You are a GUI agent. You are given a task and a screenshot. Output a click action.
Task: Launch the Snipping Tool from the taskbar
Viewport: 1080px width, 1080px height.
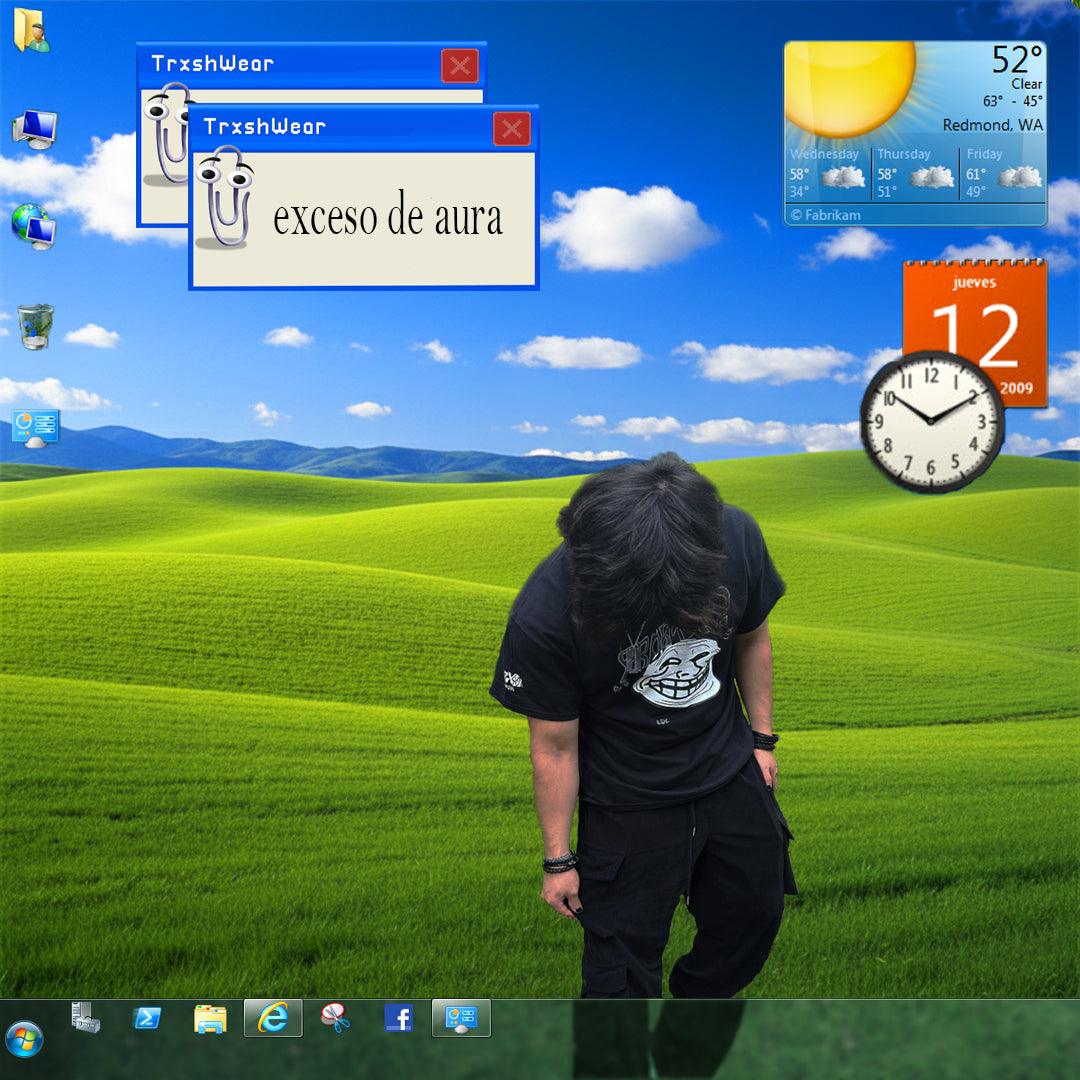tap(336, 1018)
